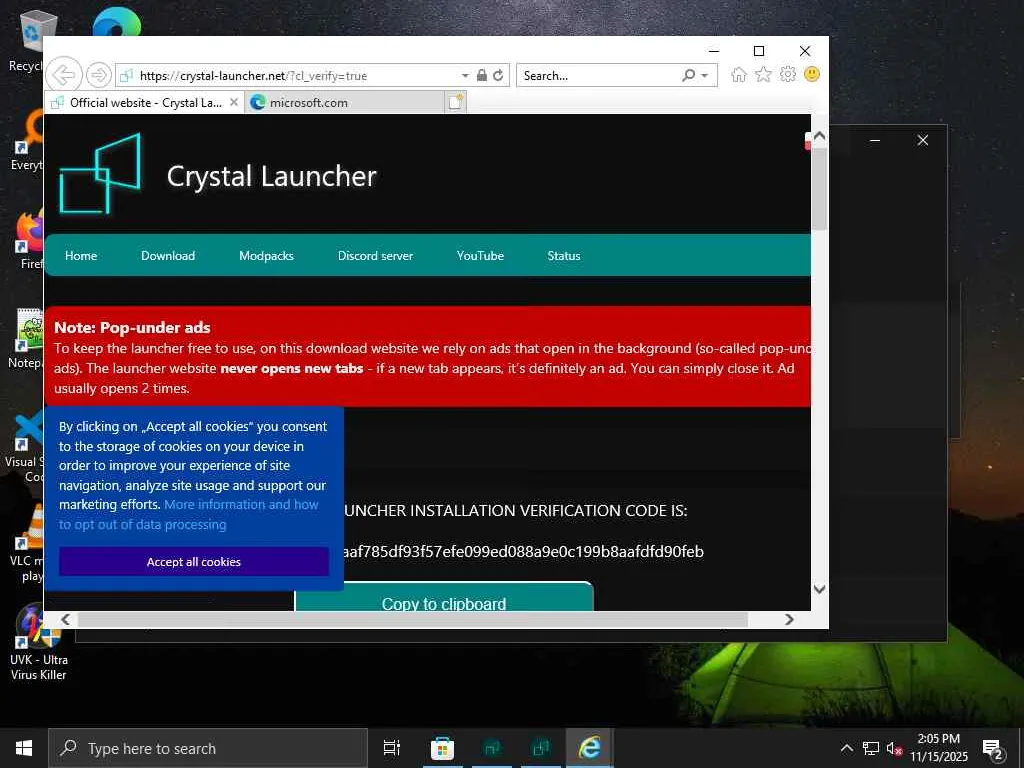The image size is (1024, 768).
Task: Click the second Crystal Launcher taskbar icon
Action: [x=541, y=748]
